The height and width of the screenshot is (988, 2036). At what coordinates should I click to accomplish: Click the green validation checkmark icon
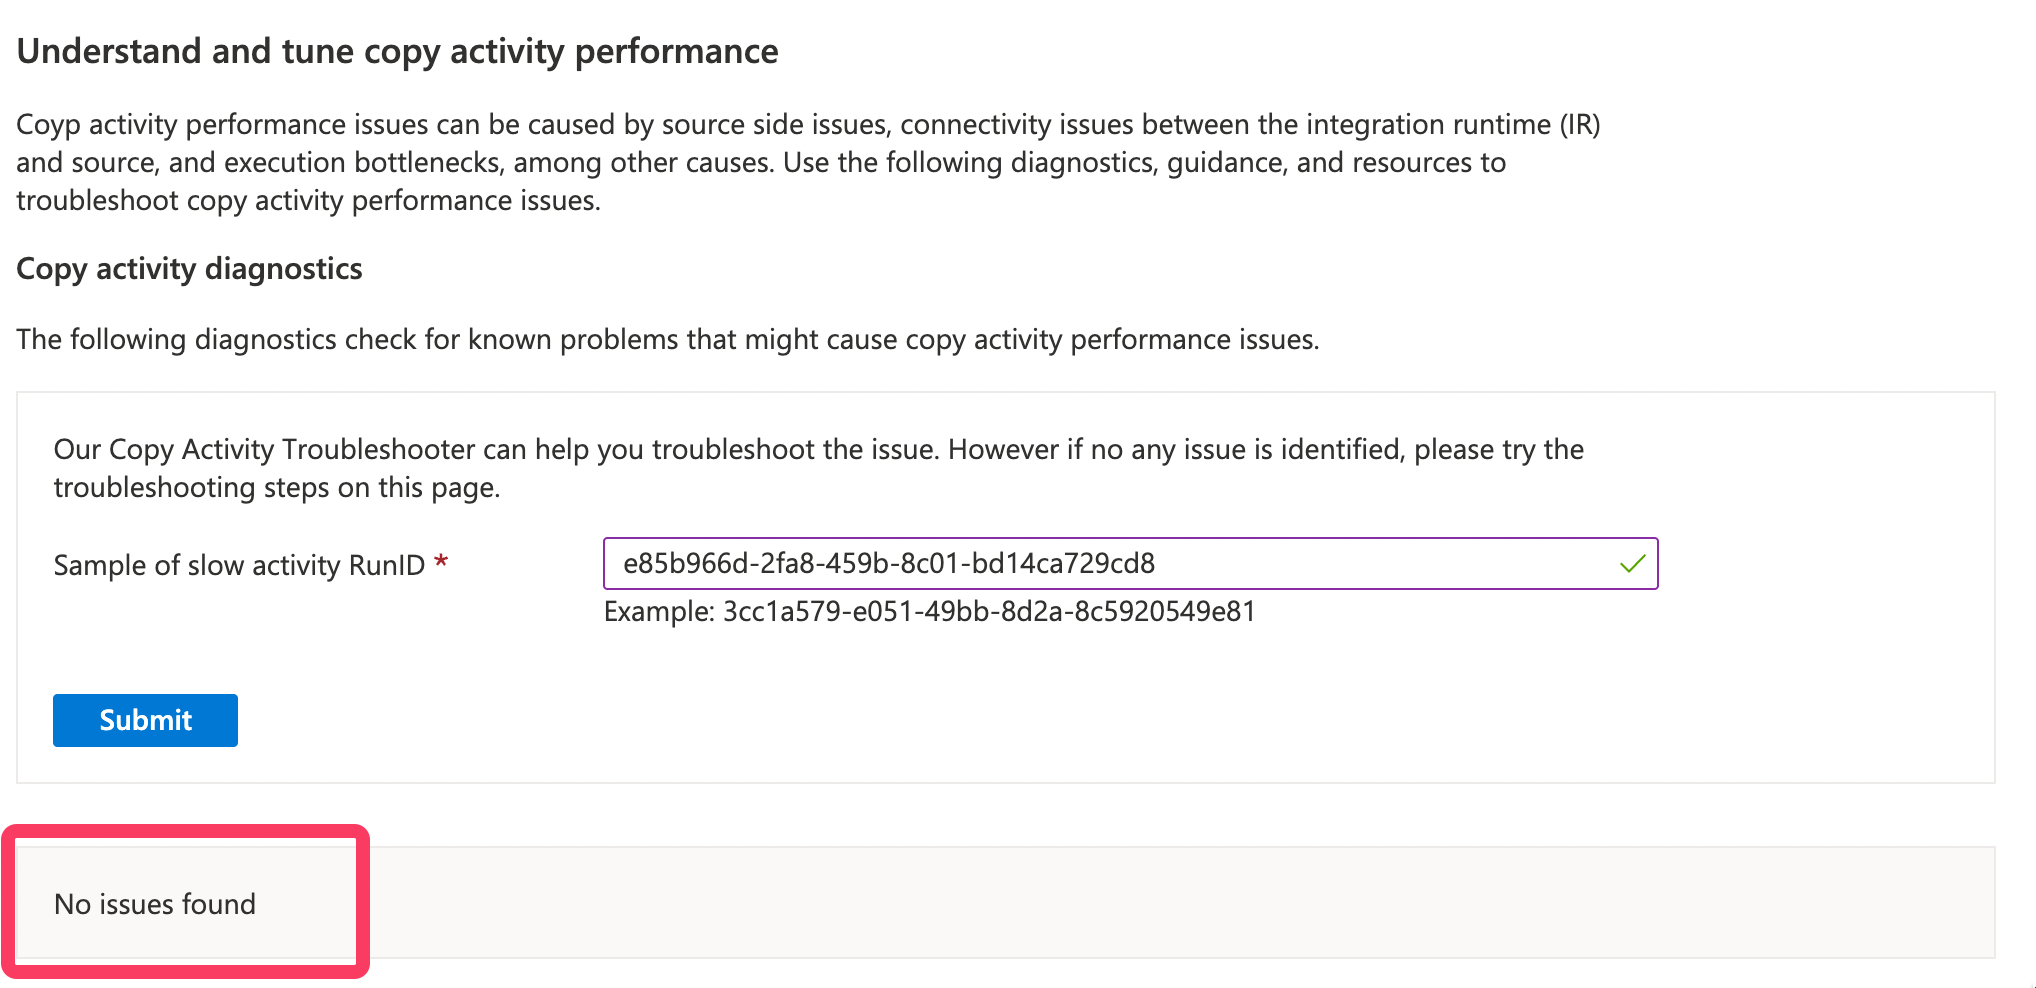click(1632, 564)
